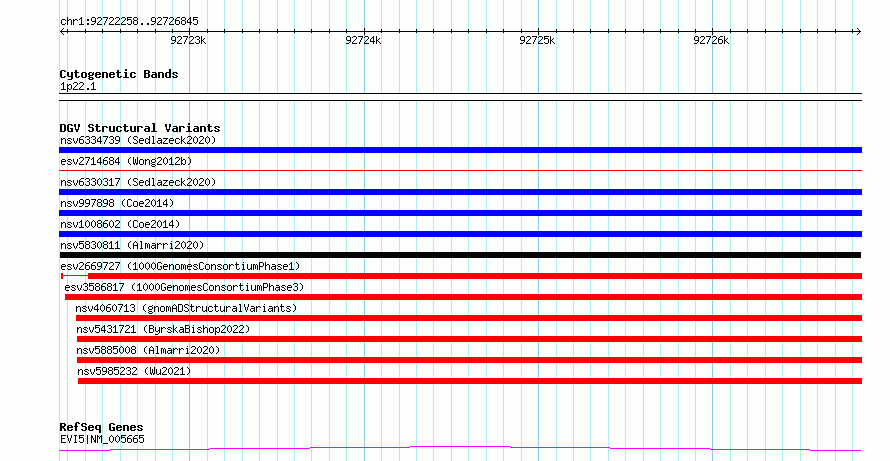Open the esv2714684 (Wong2012b) variant label
The height and width of the screenshot is (461, 890).
click(x=126, y=161)
